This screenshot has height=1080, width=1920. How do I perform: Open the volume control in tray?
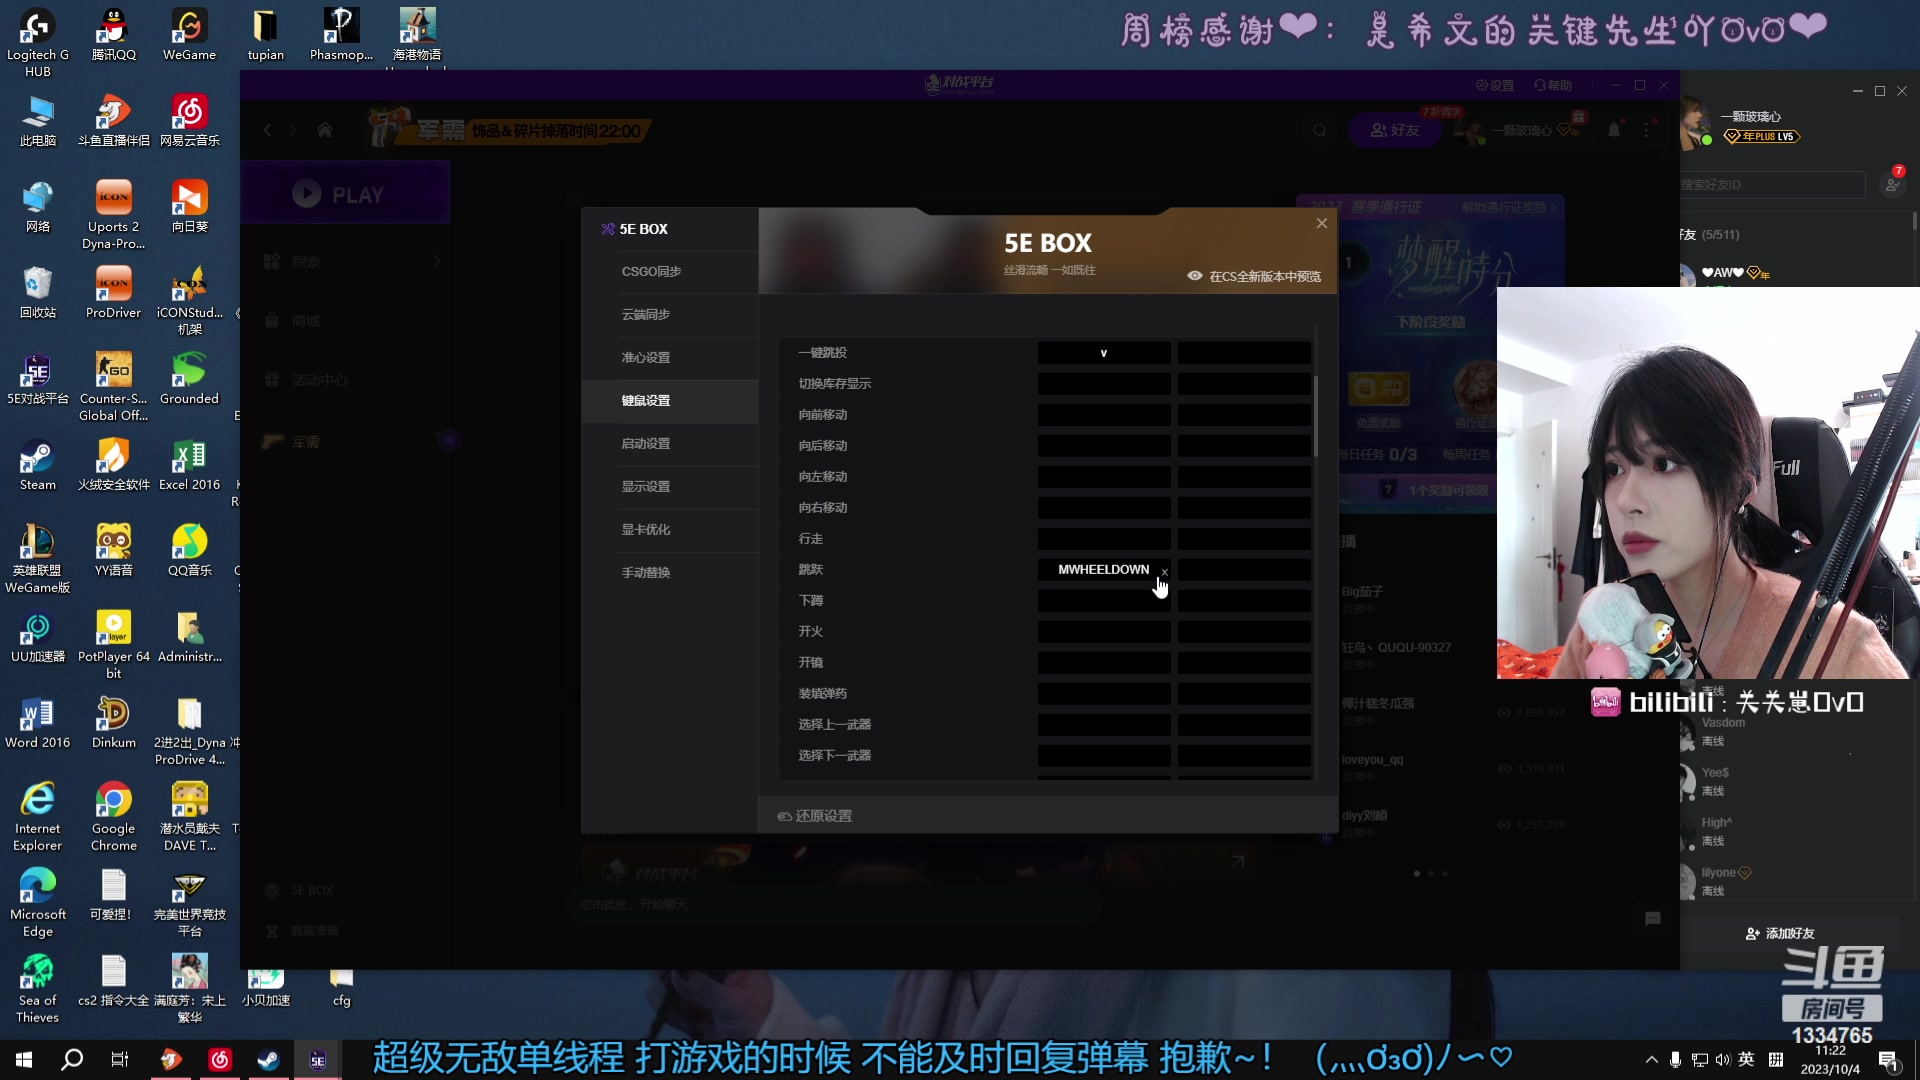tap(1722, 1060)
